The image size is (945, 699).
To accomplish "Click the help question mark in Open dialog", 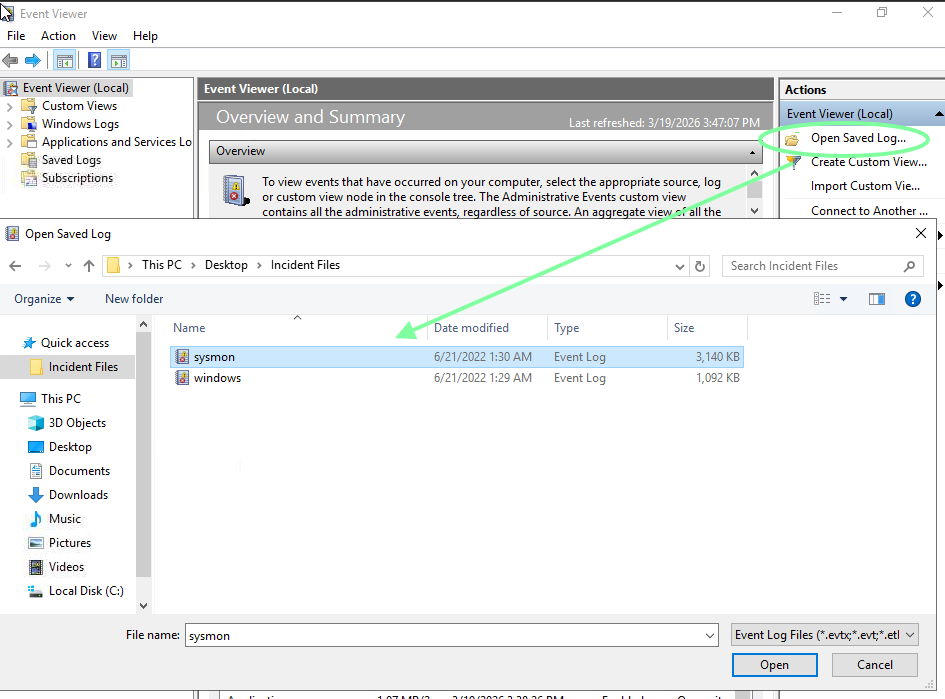I will (x=912, y=299).
